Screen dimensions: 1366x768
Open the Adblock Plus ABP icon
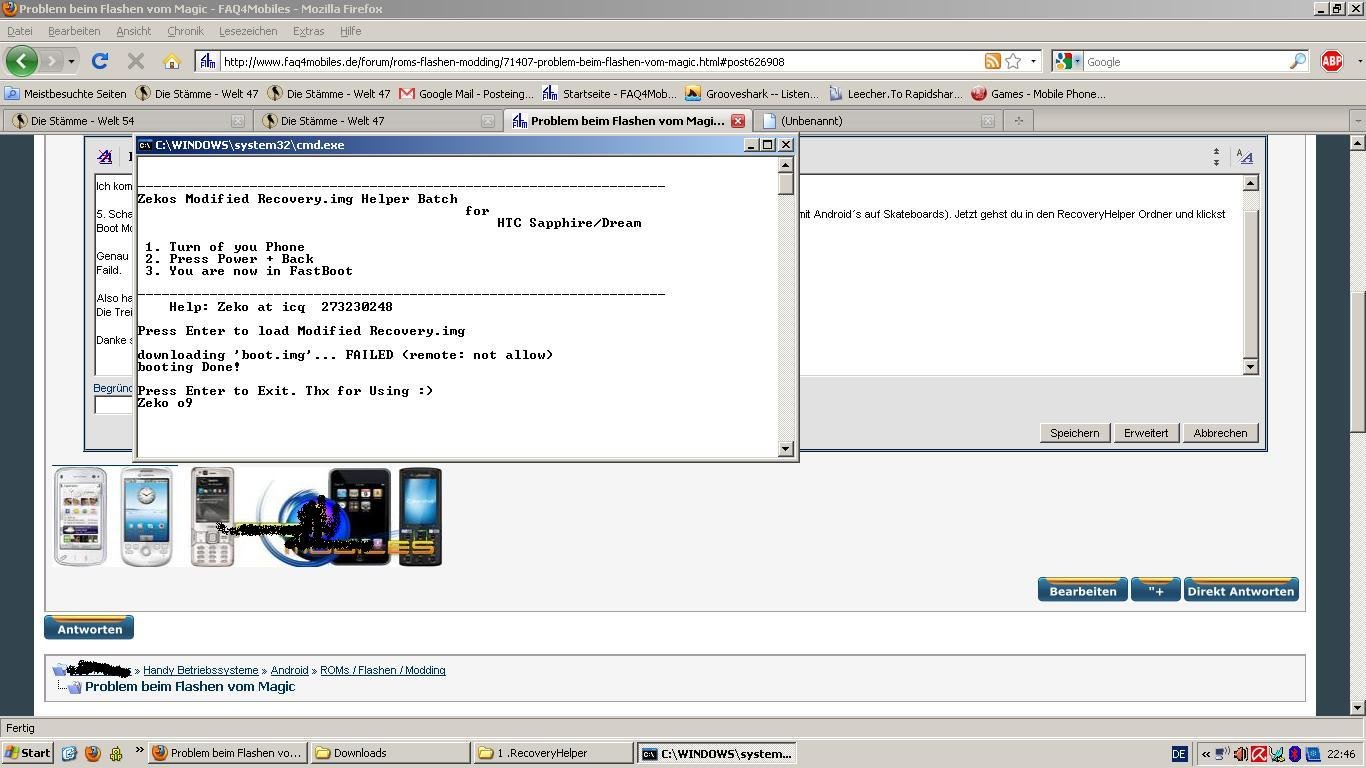1332,61
